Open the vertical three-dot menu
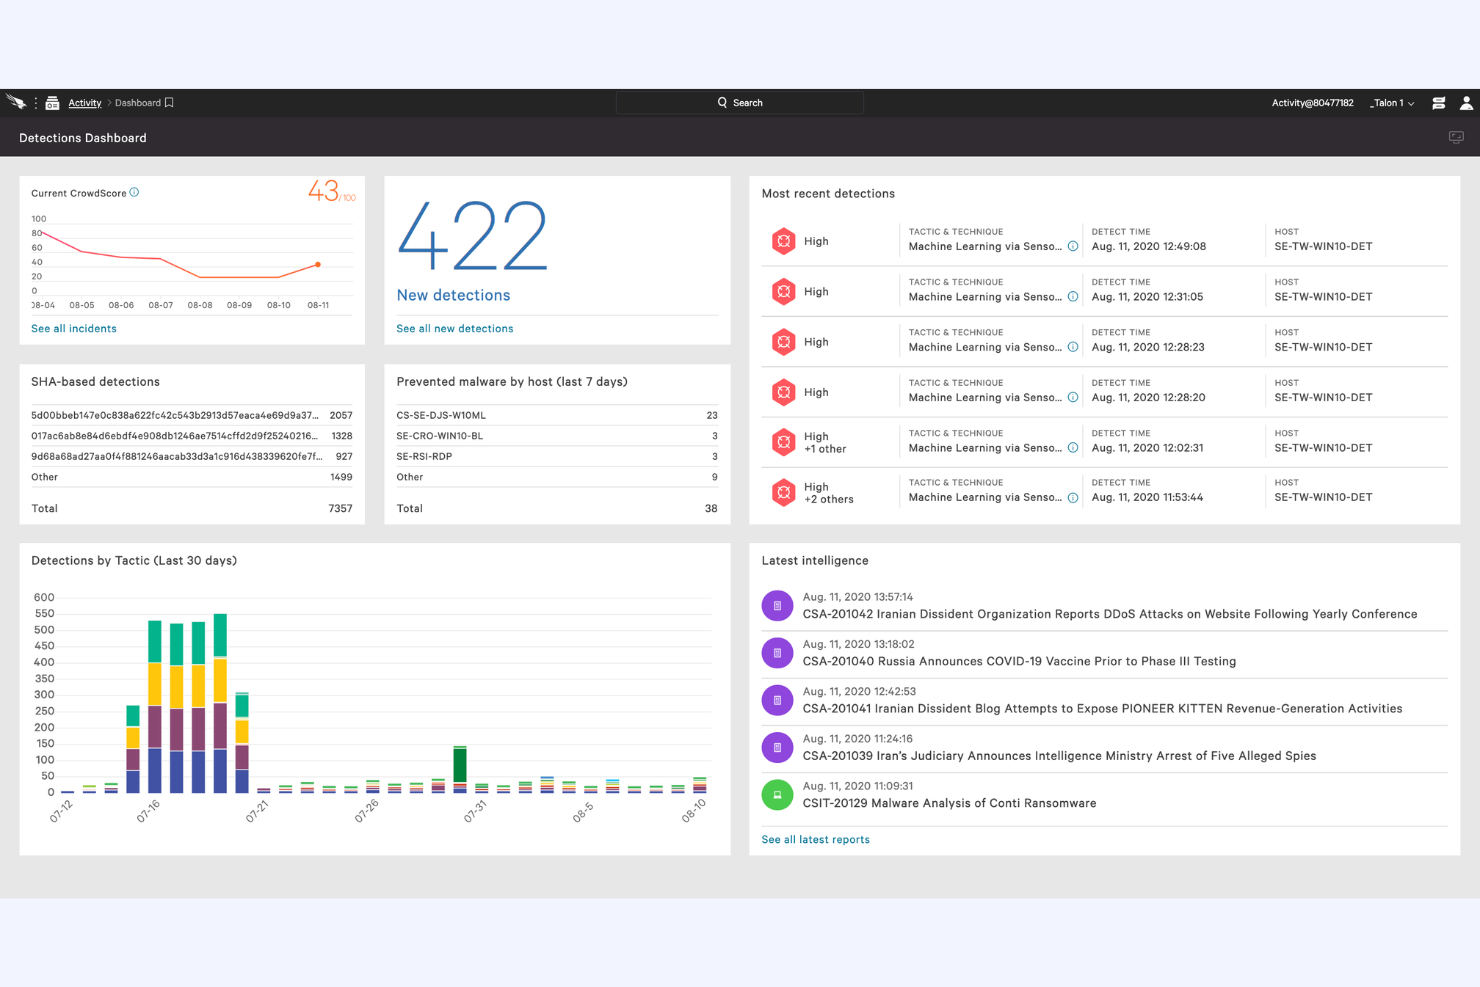 34,102
